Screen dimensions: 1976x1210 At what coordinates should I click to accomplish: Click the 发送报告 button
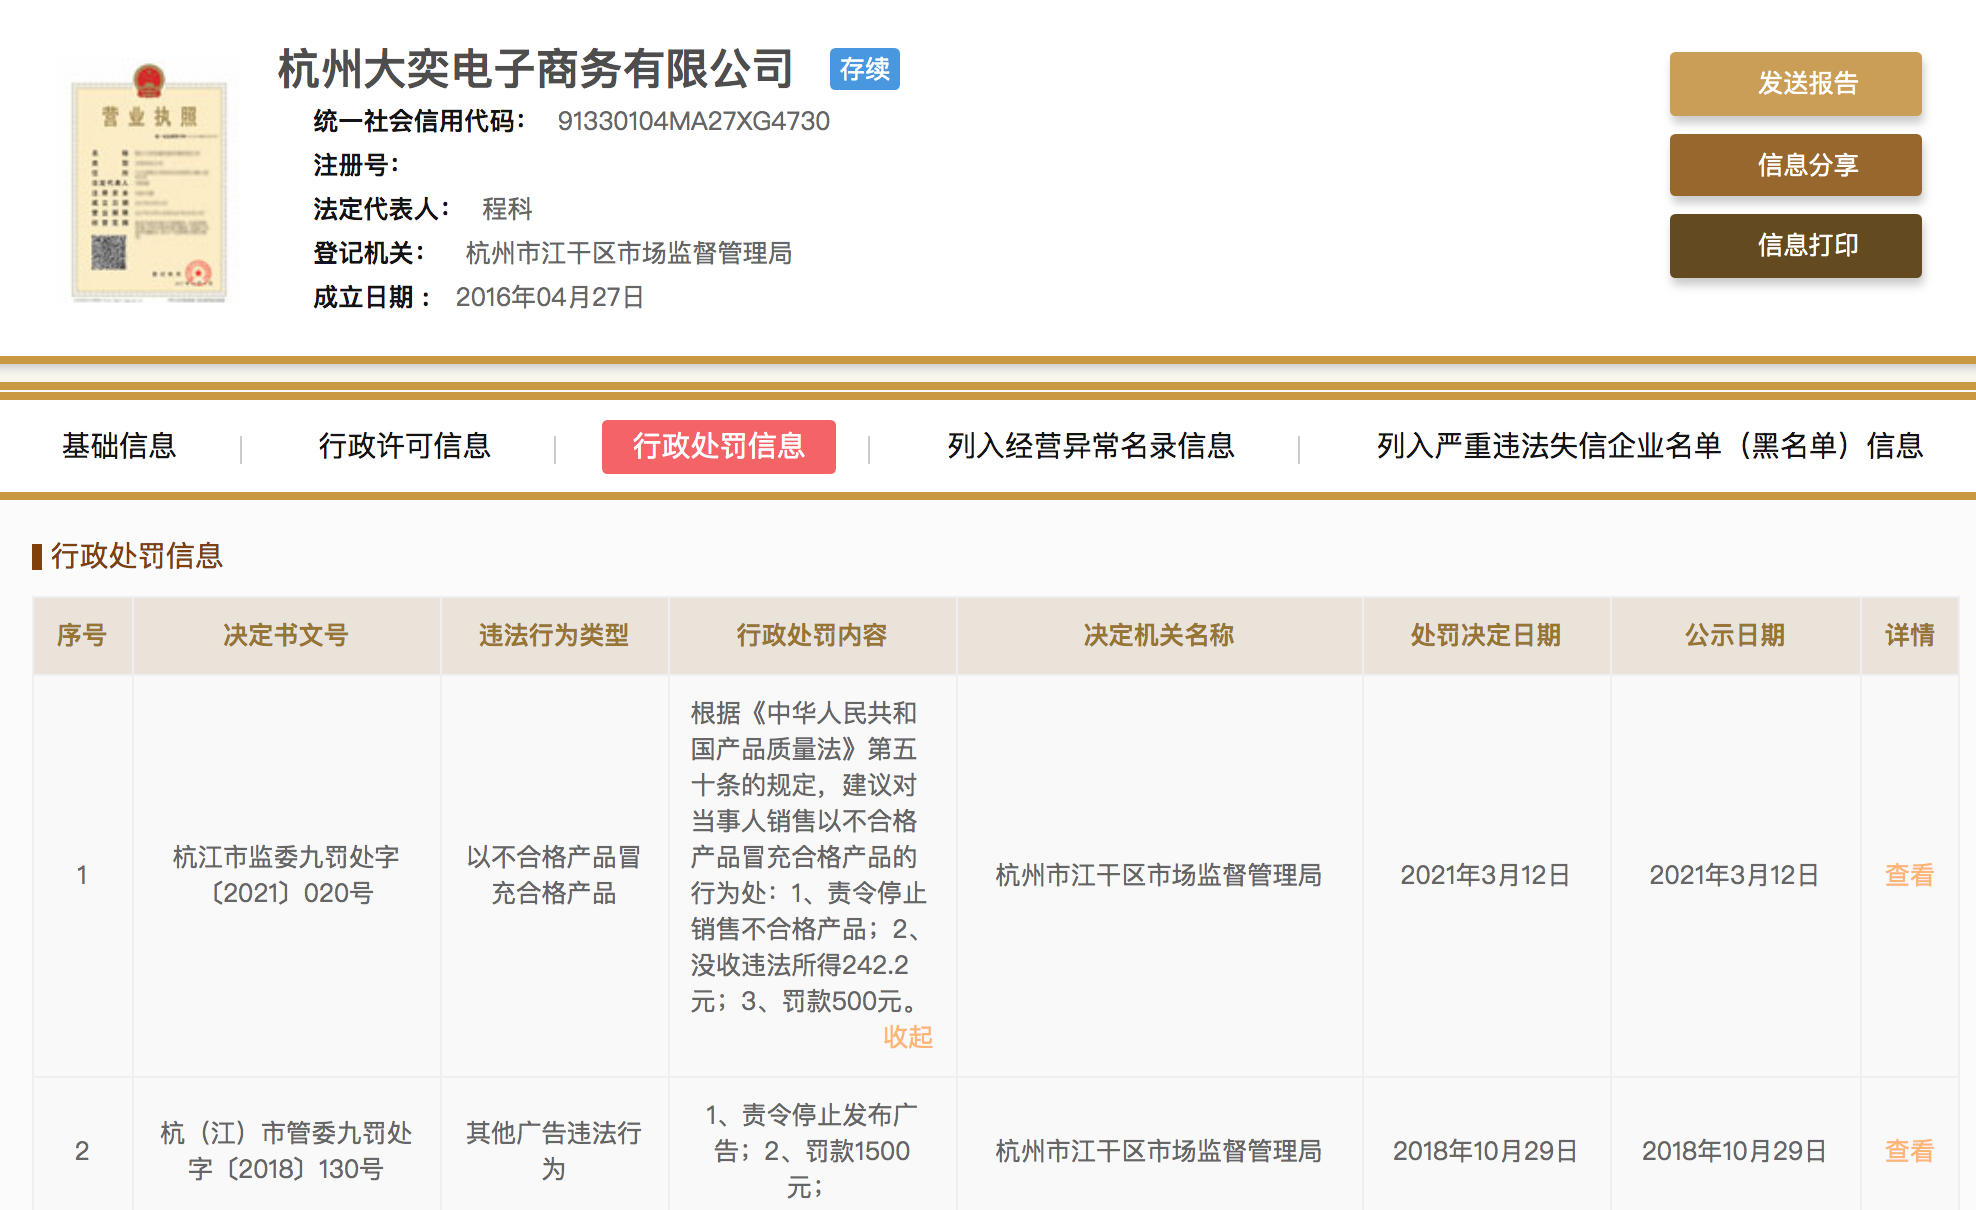coord(1795,84)
